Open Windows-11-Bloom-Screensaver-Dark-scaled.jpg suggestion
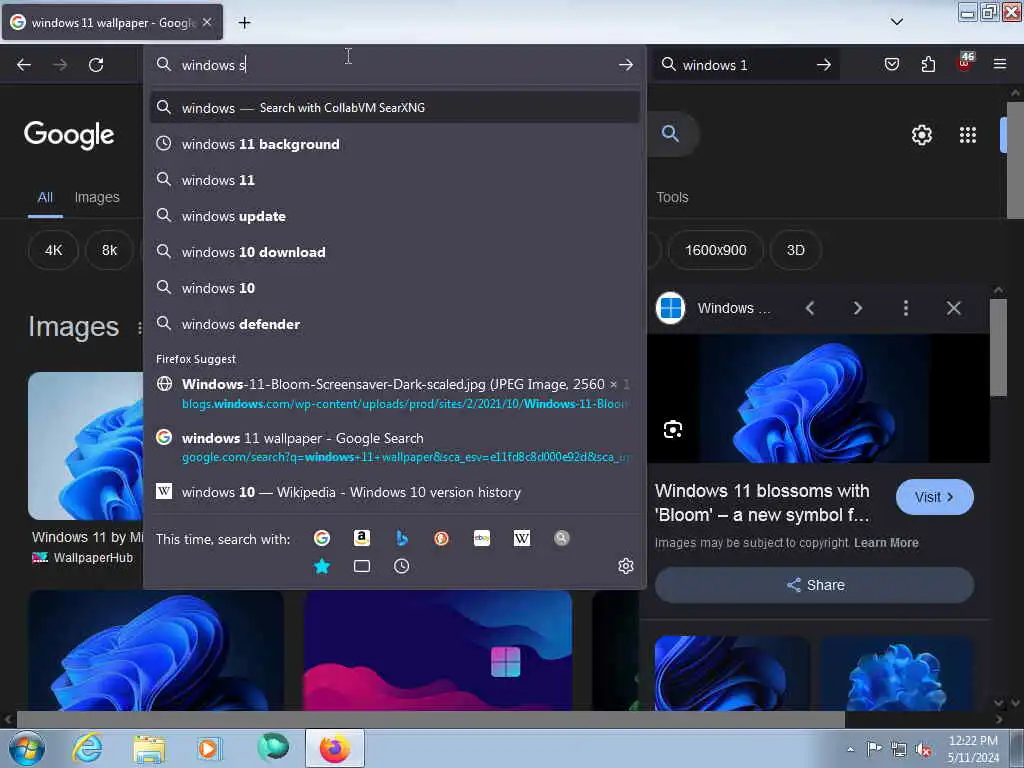Image resolution: width=1024 pixels, height=768 pixels. tap(394, 394)
